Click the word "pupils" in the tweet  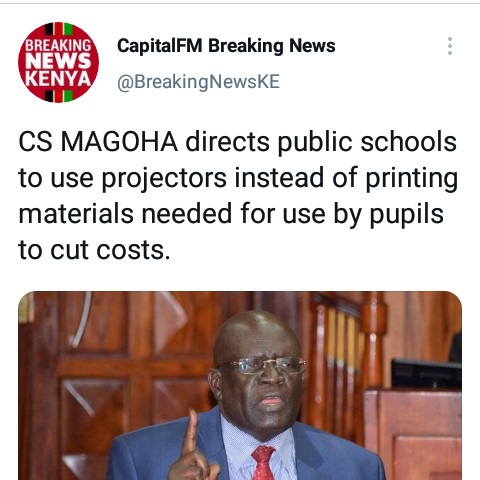(x=407, y=215)
